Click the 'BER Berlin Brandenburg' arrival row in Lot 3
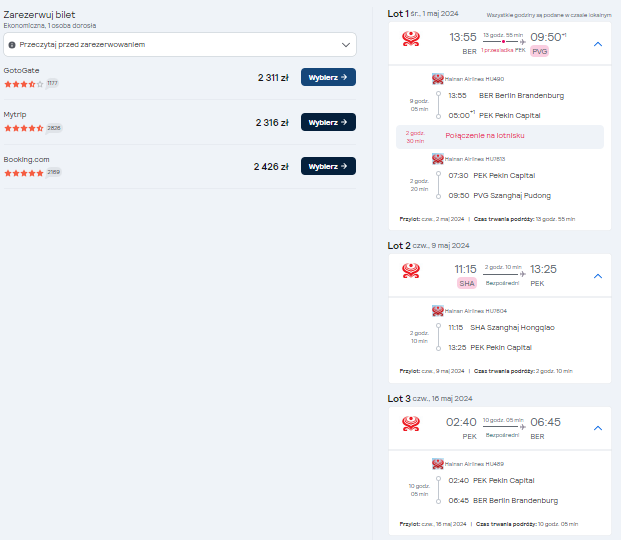Image resolution: width=621 pixels, height=540 pixels. tap(503, 501)
